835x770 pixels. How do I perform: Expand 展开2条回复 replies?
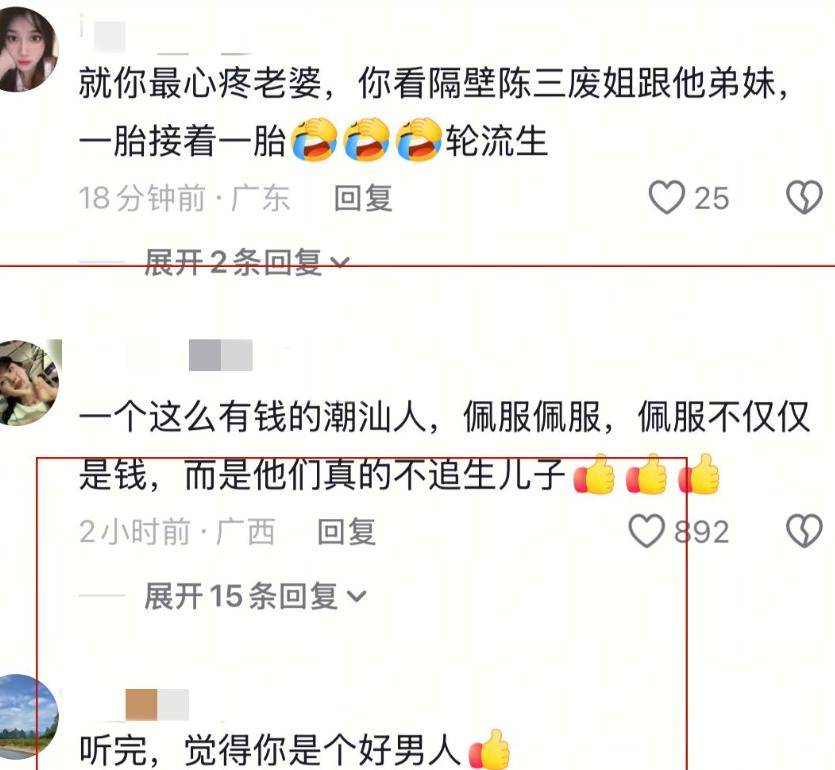coord(247,263)
